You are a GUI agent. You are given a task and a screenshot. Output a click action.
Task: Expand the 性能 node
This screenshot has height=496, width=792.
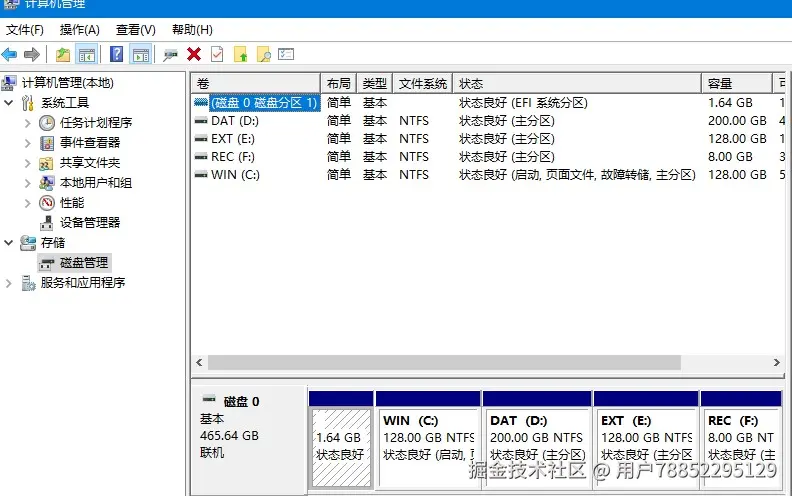(x=28, y=203)
